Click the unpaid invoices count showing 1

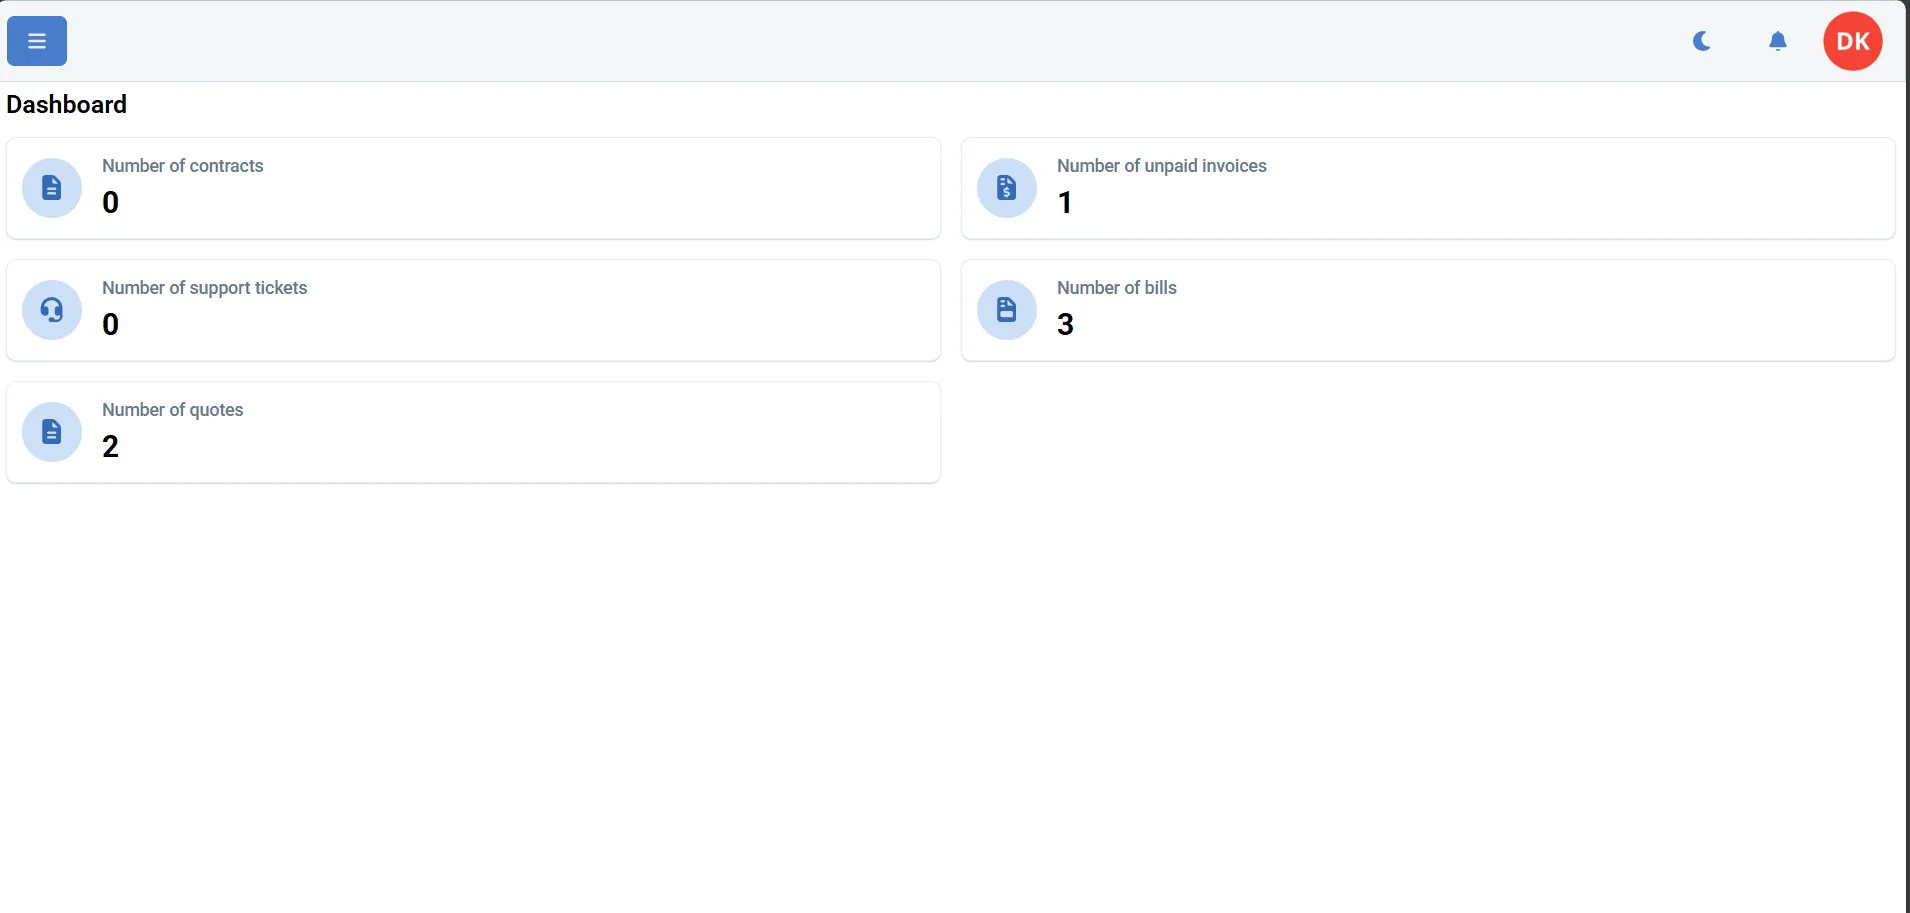[x=1065, y=202]
